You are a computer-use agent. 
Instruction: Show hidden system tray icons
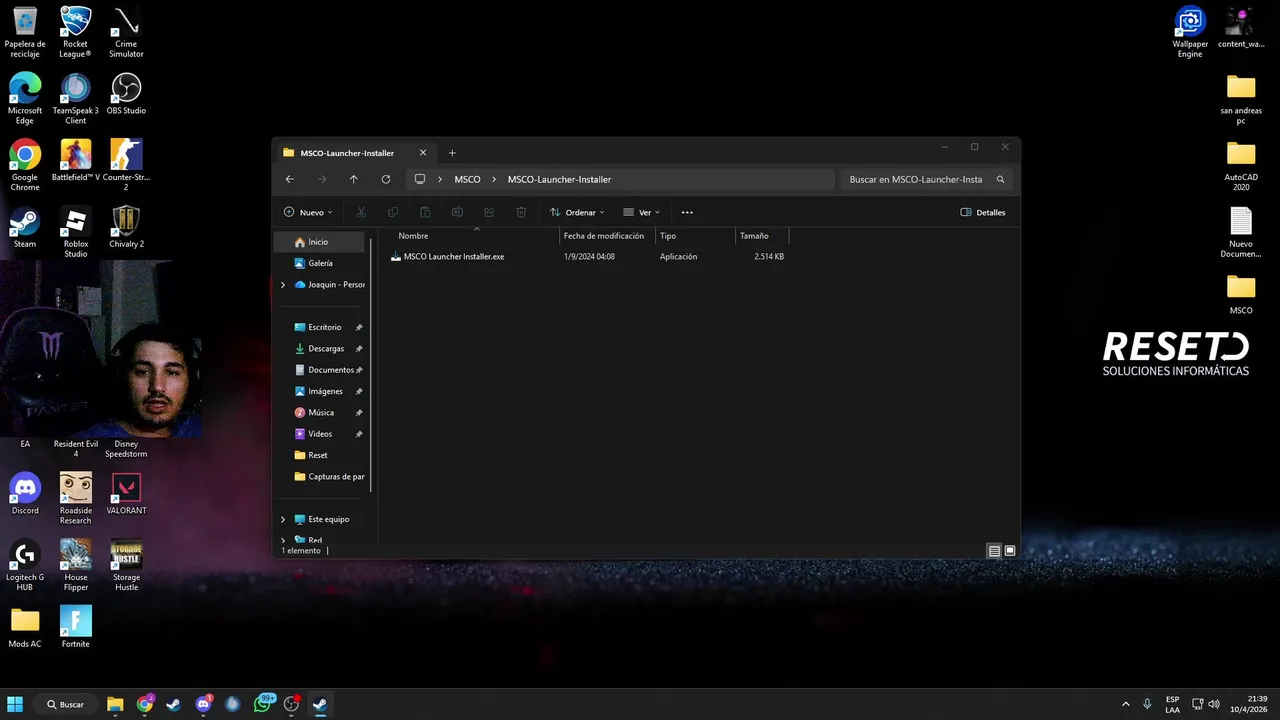[x=1126, y=704]
